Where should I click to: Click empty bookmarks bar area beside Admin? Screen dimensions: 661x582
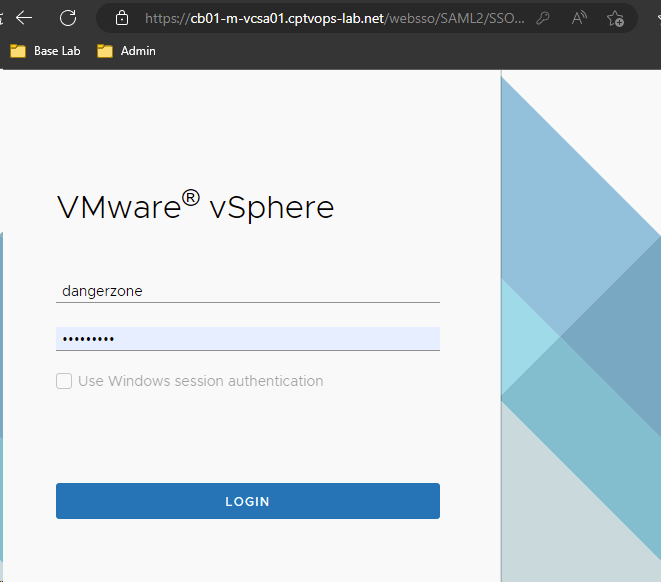[x=400, y=51]
